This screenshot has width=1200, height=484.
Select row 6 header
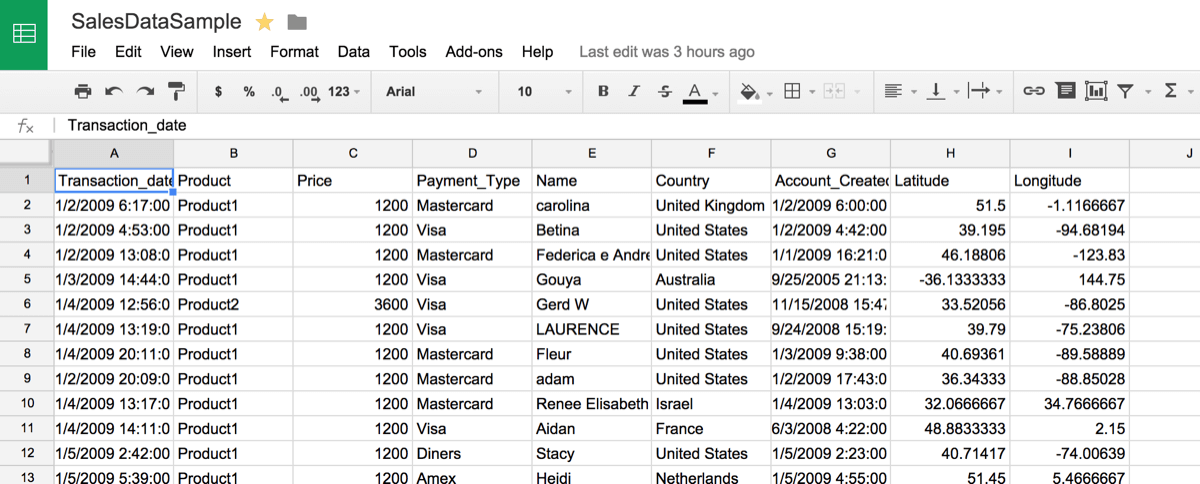(x=27, y=305)
